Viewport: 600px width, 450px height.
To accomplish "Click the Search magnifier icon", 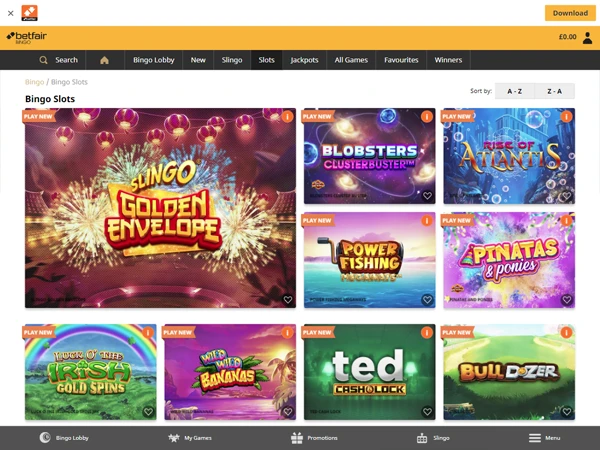I will pos(44,60).
